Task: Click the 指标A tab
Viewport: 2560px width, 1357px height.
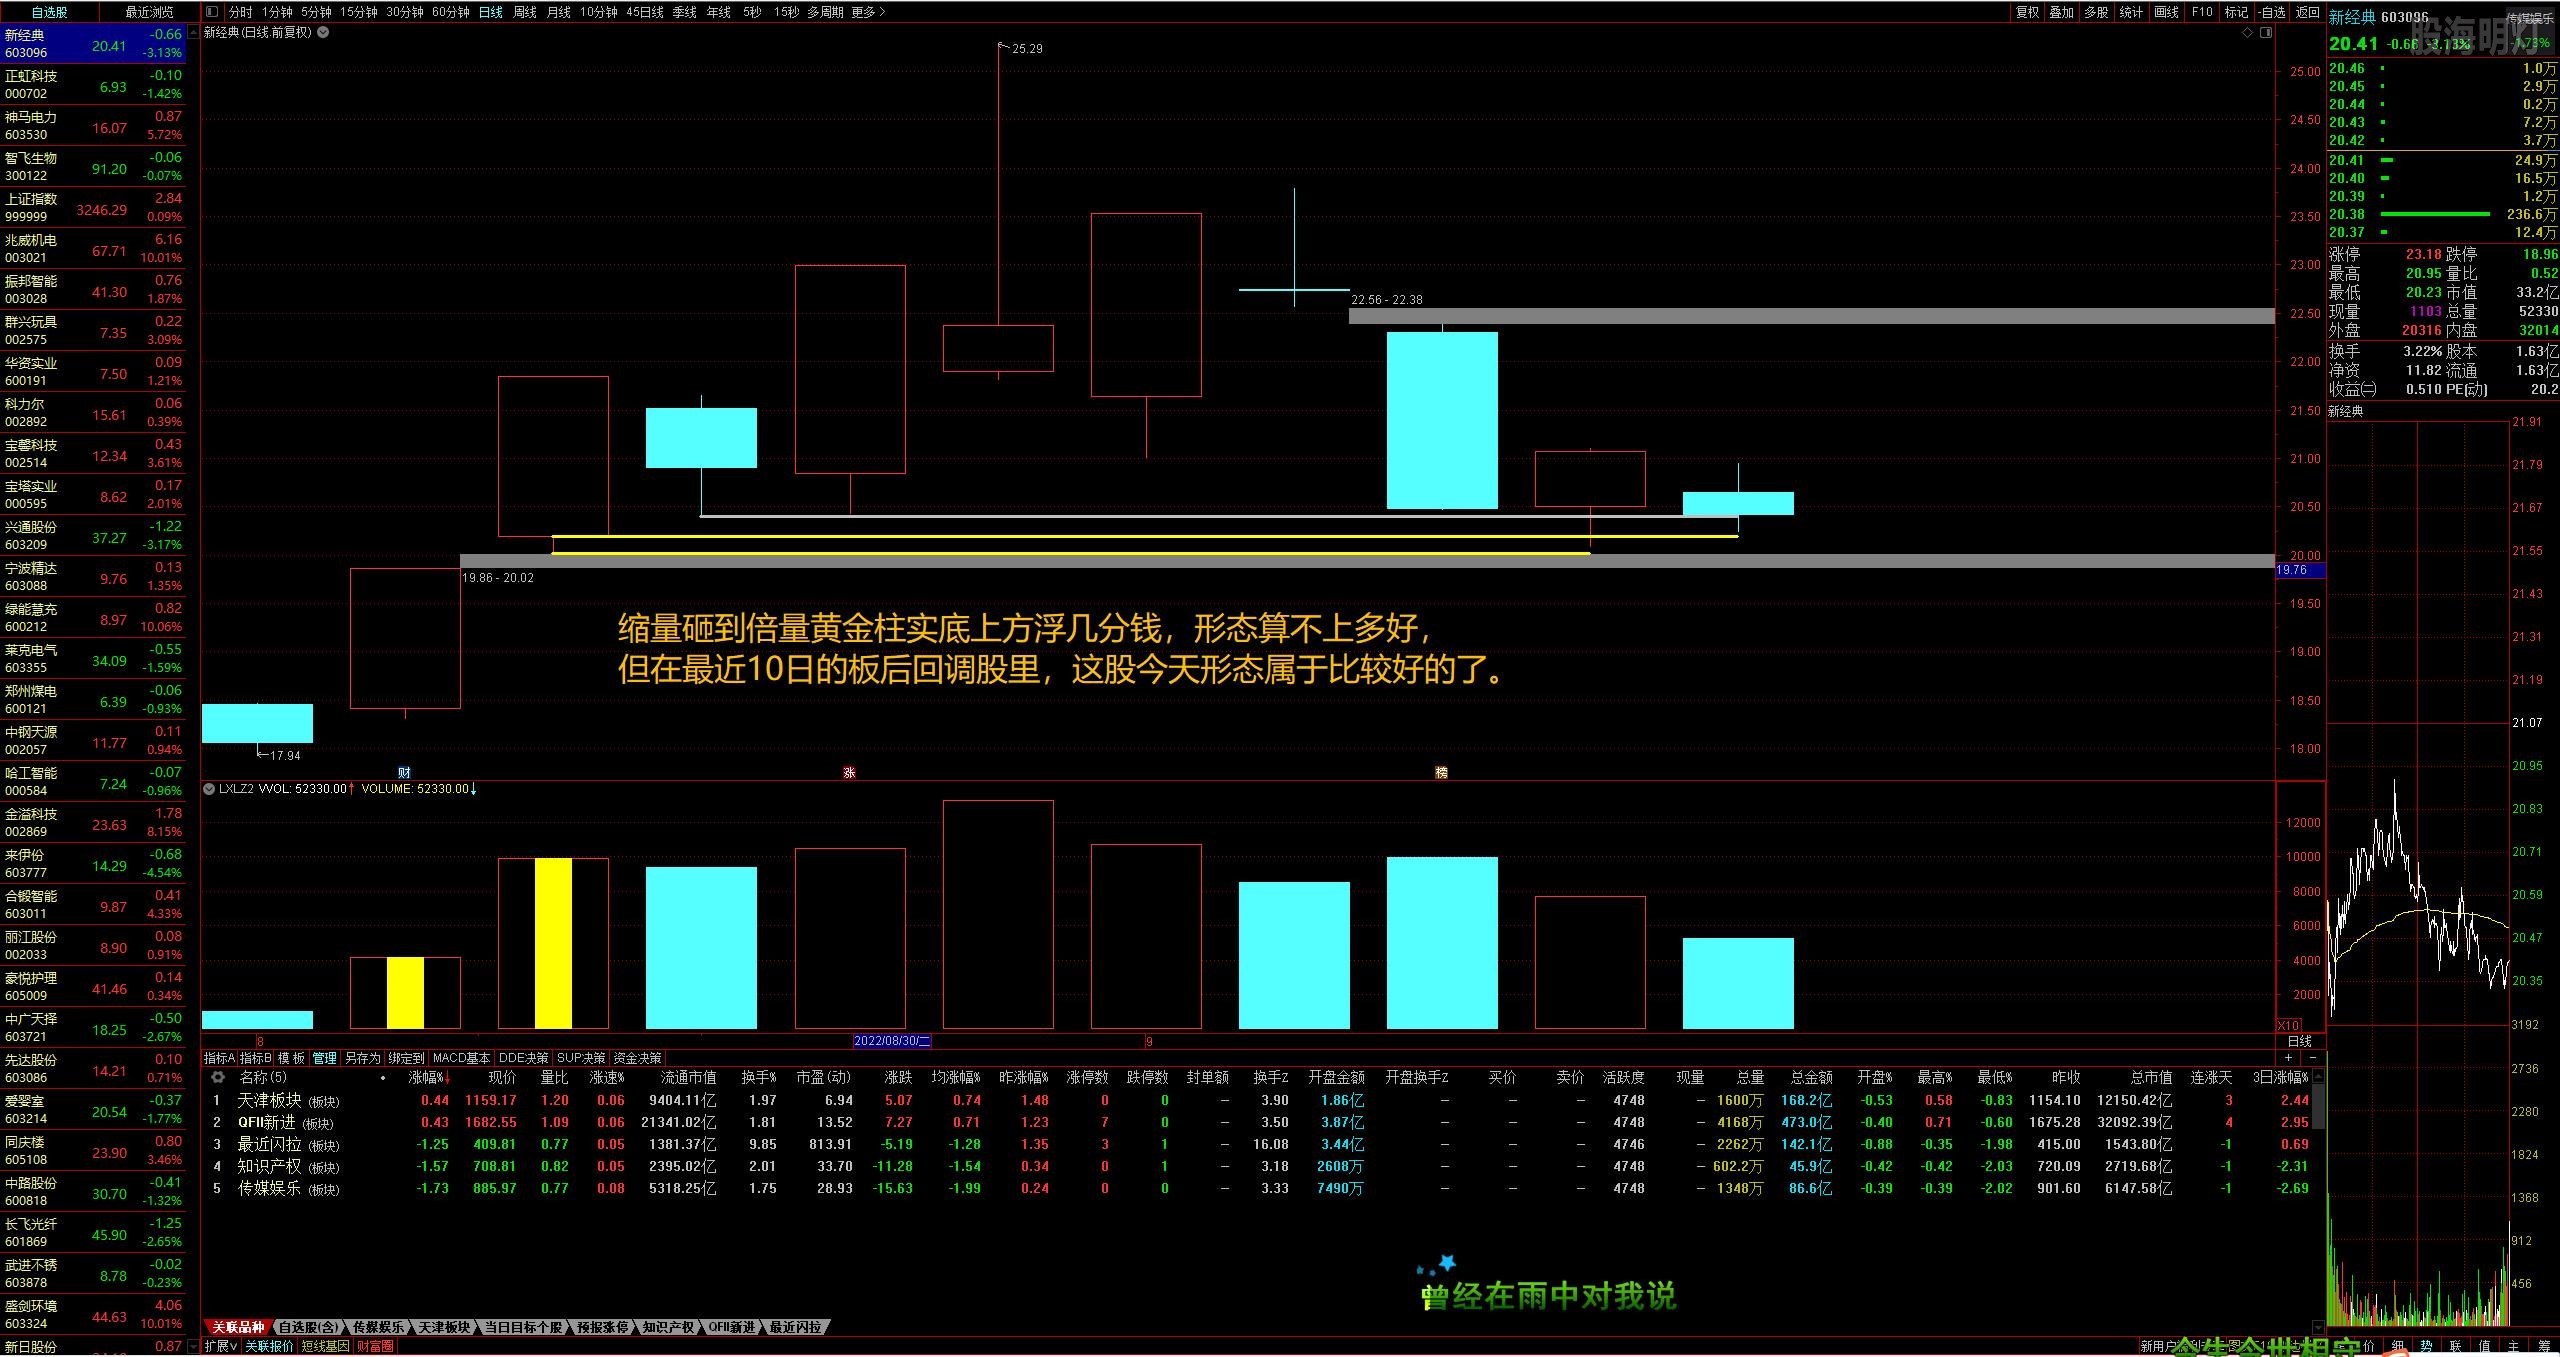Action: tap(219, 1058)
